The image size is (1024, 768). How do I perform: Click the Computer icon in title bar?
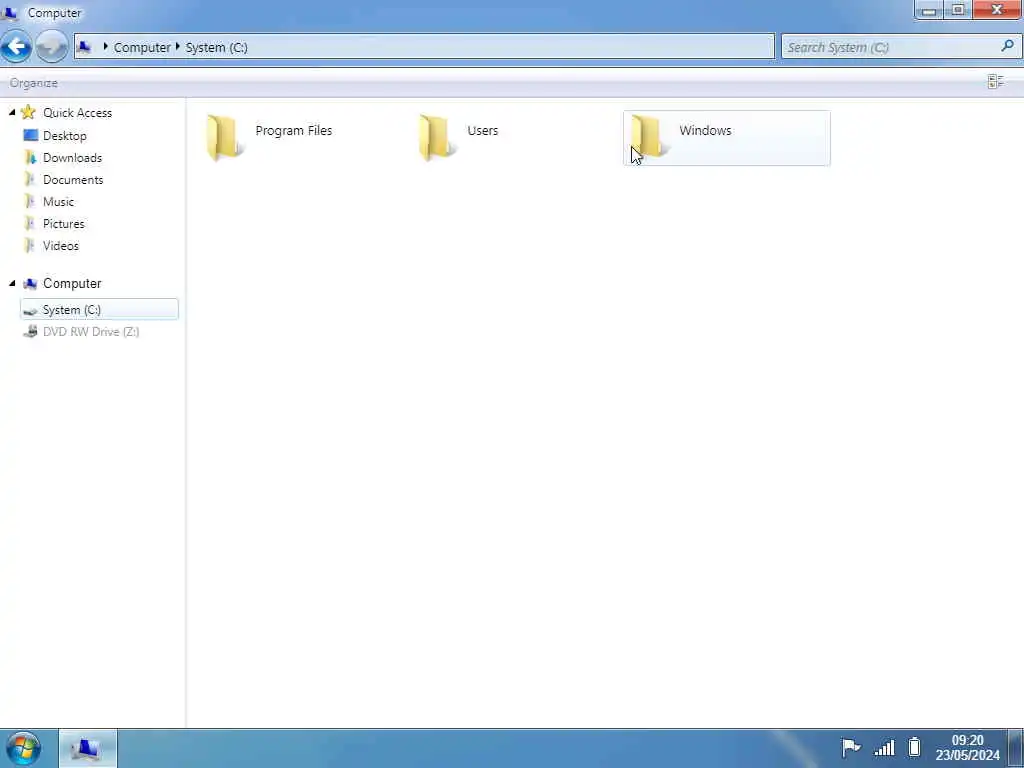click(x=10, y=12)
